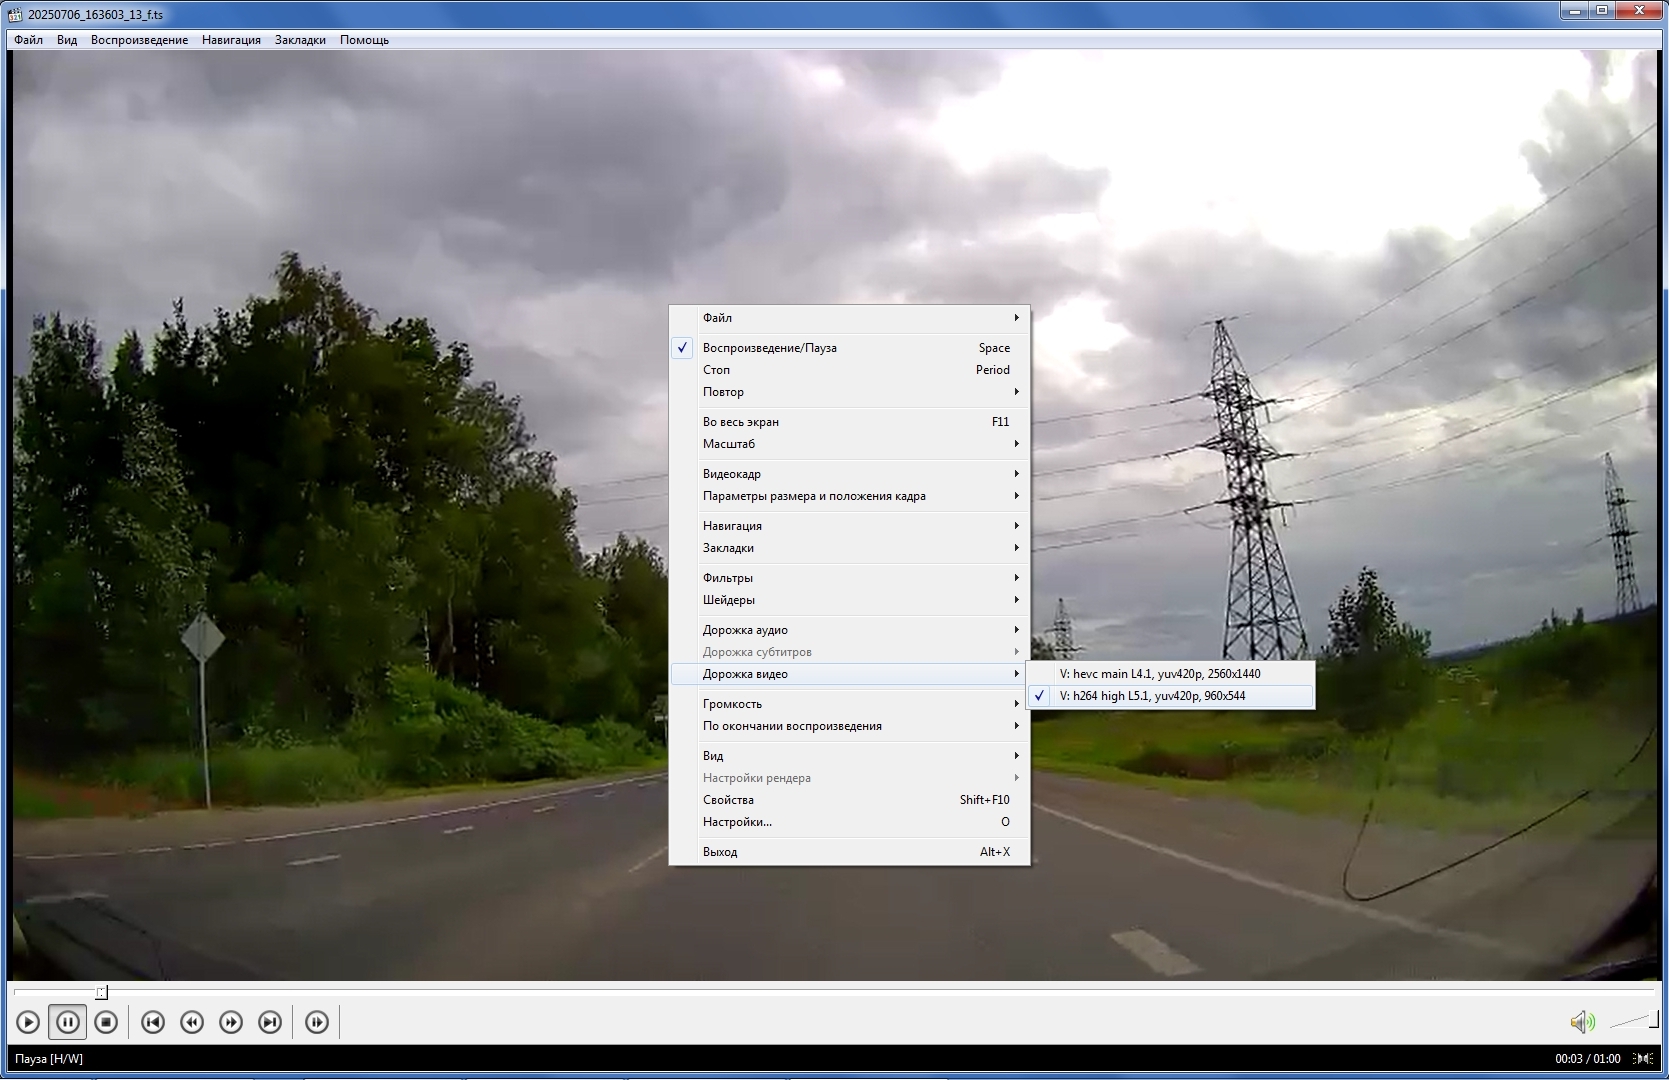The width and height of the screenshot is (1669, 1080).
Task: Click the Play button in the toolbar
Action: [28, 1022]
